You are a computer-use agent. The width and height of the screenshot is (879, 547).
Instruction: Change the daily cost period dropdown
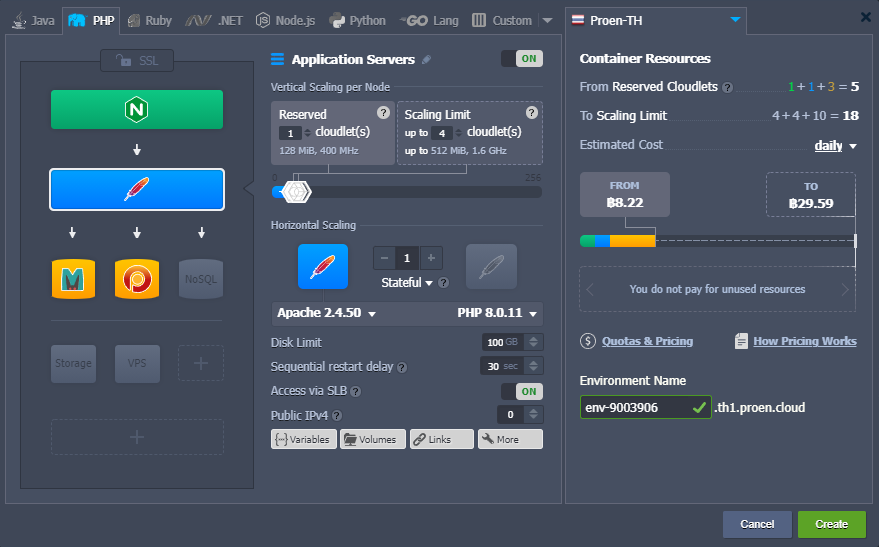point(835,146)
